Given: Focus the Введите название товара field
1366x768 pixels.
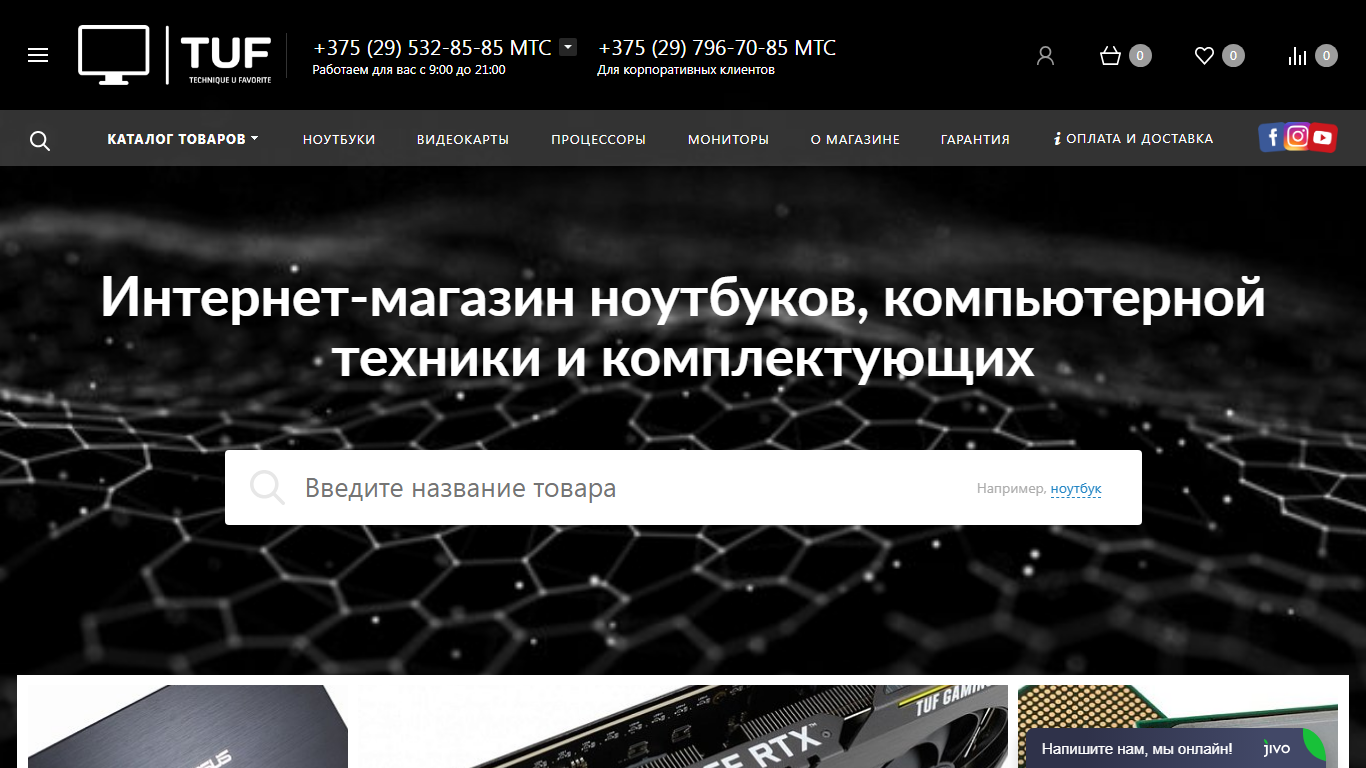Looking at the screenshot, I should (x=683, y=487).
